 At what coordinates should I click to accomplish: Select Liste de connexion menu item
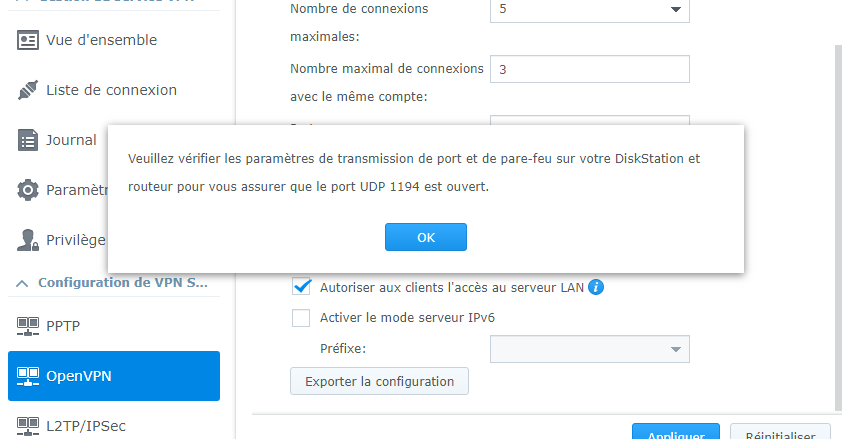pyautogui.click(x=111, y=90)
